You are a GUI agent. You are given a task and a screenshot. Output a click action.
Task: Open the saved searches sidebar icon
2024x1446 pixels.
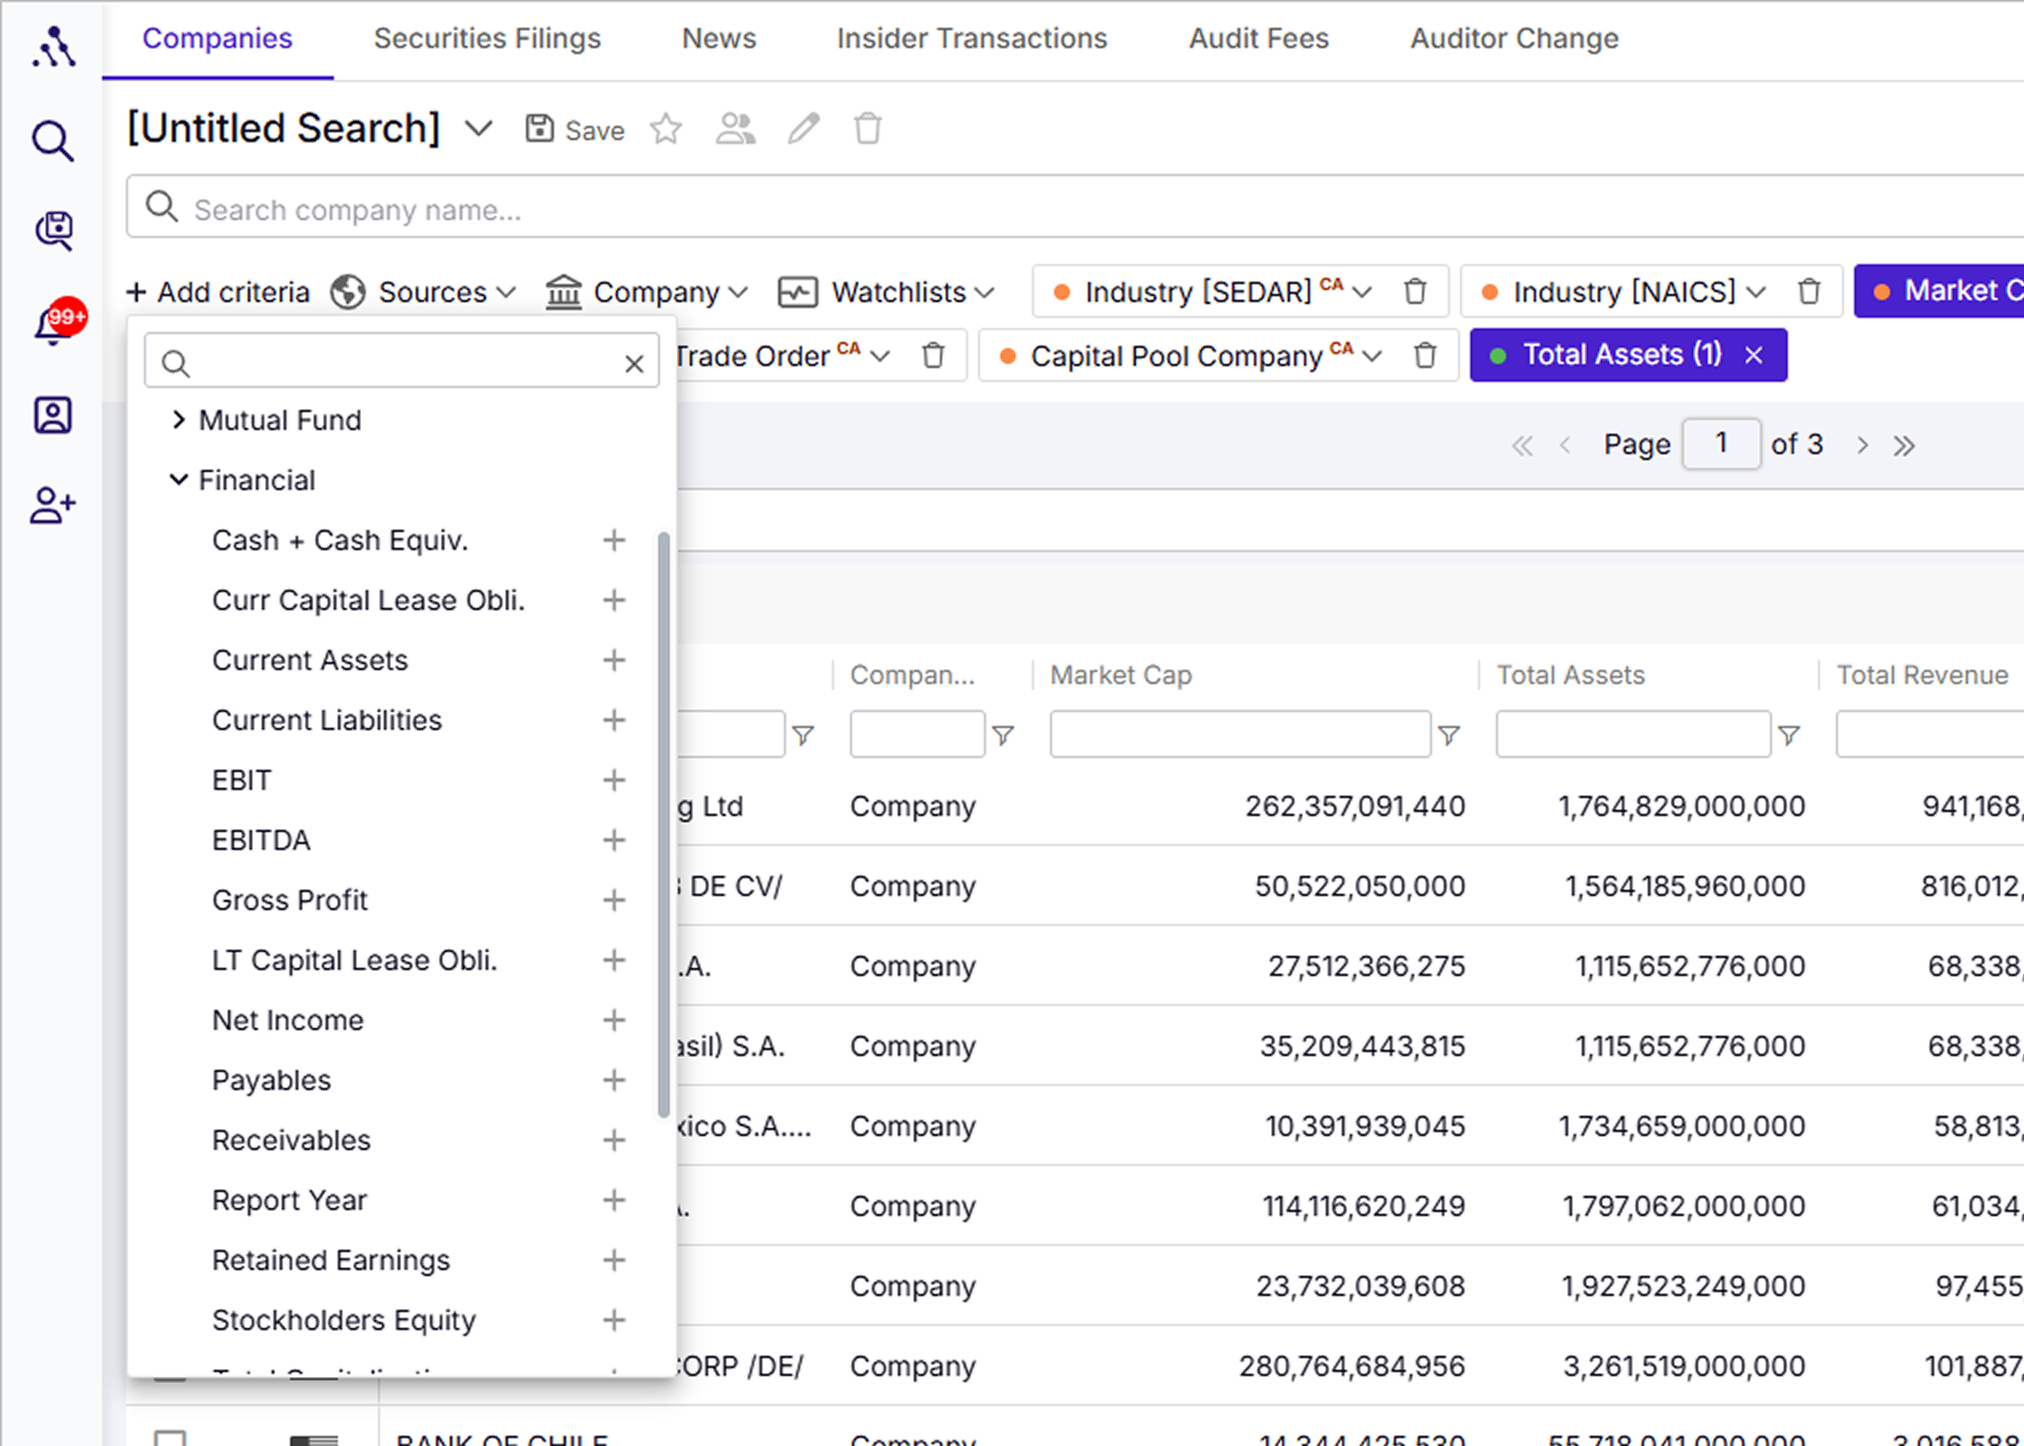(53, 231)
